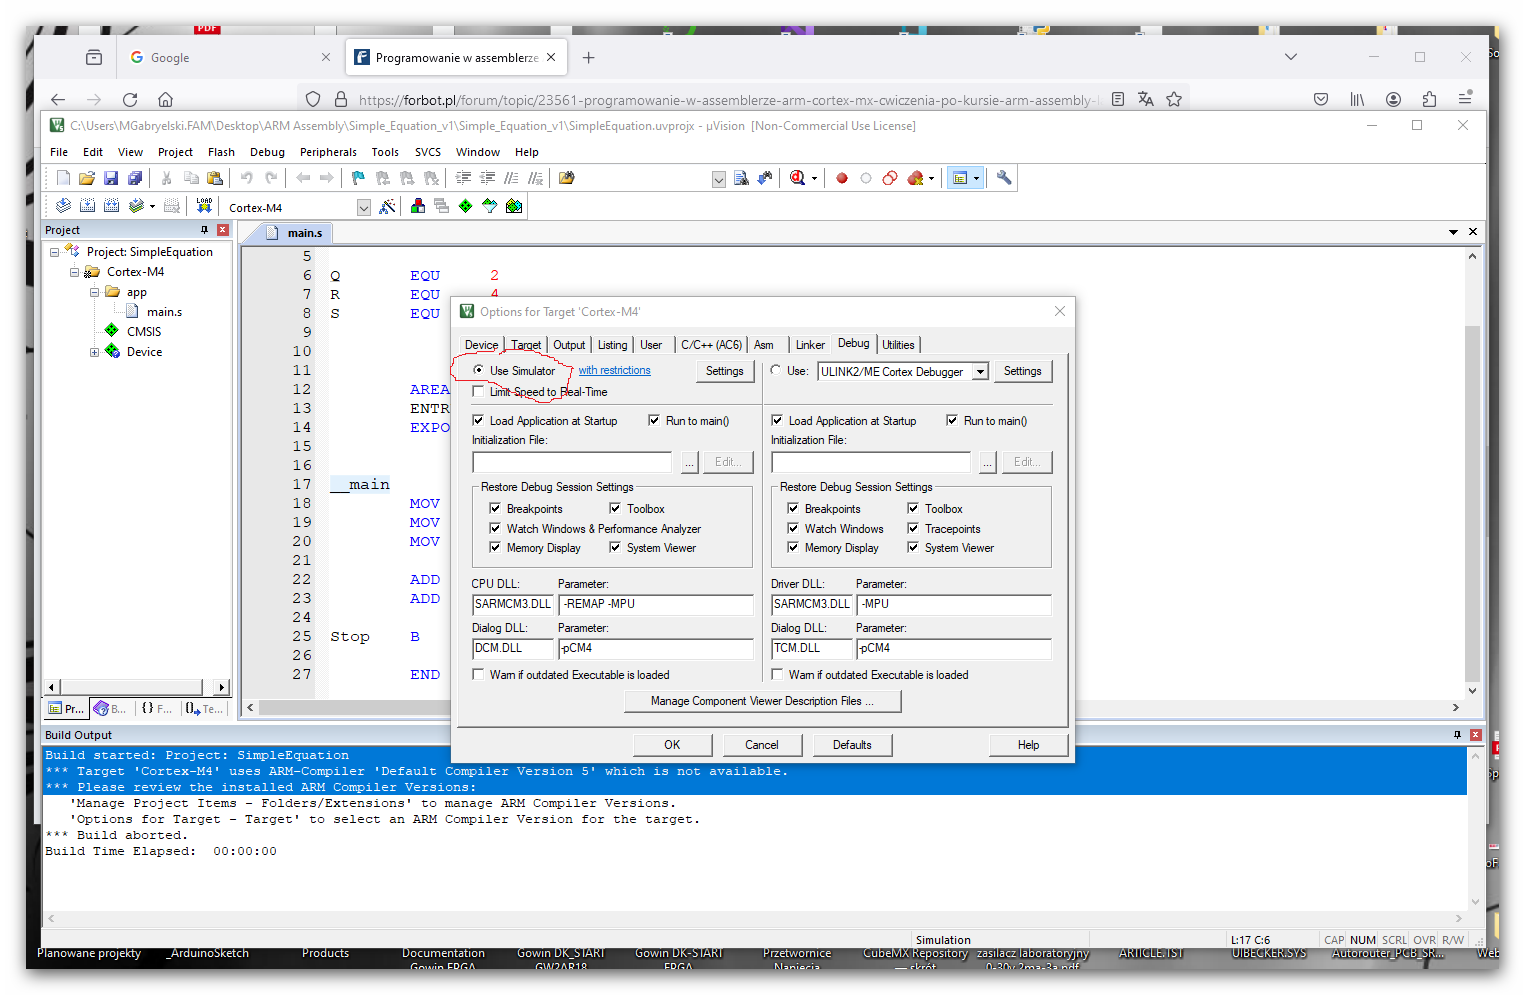Click the browser reload icon
The height and width of the screenshot is (995, 1525).
pos(130,99)
